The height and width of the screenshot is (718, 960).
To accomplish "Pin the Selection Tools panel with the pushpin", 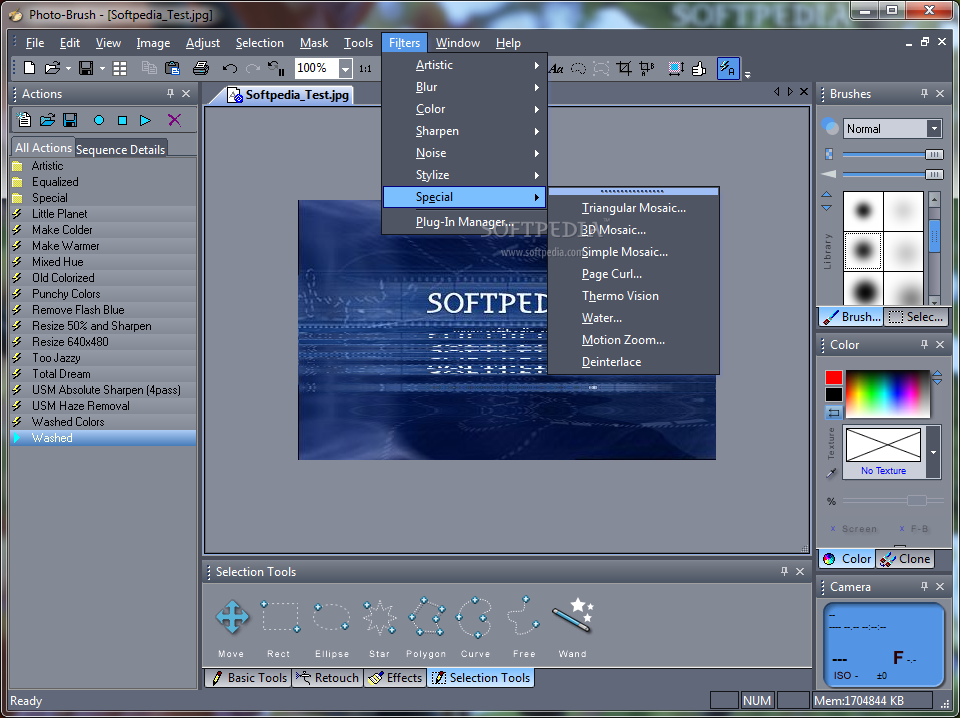I will click(784, 571).
